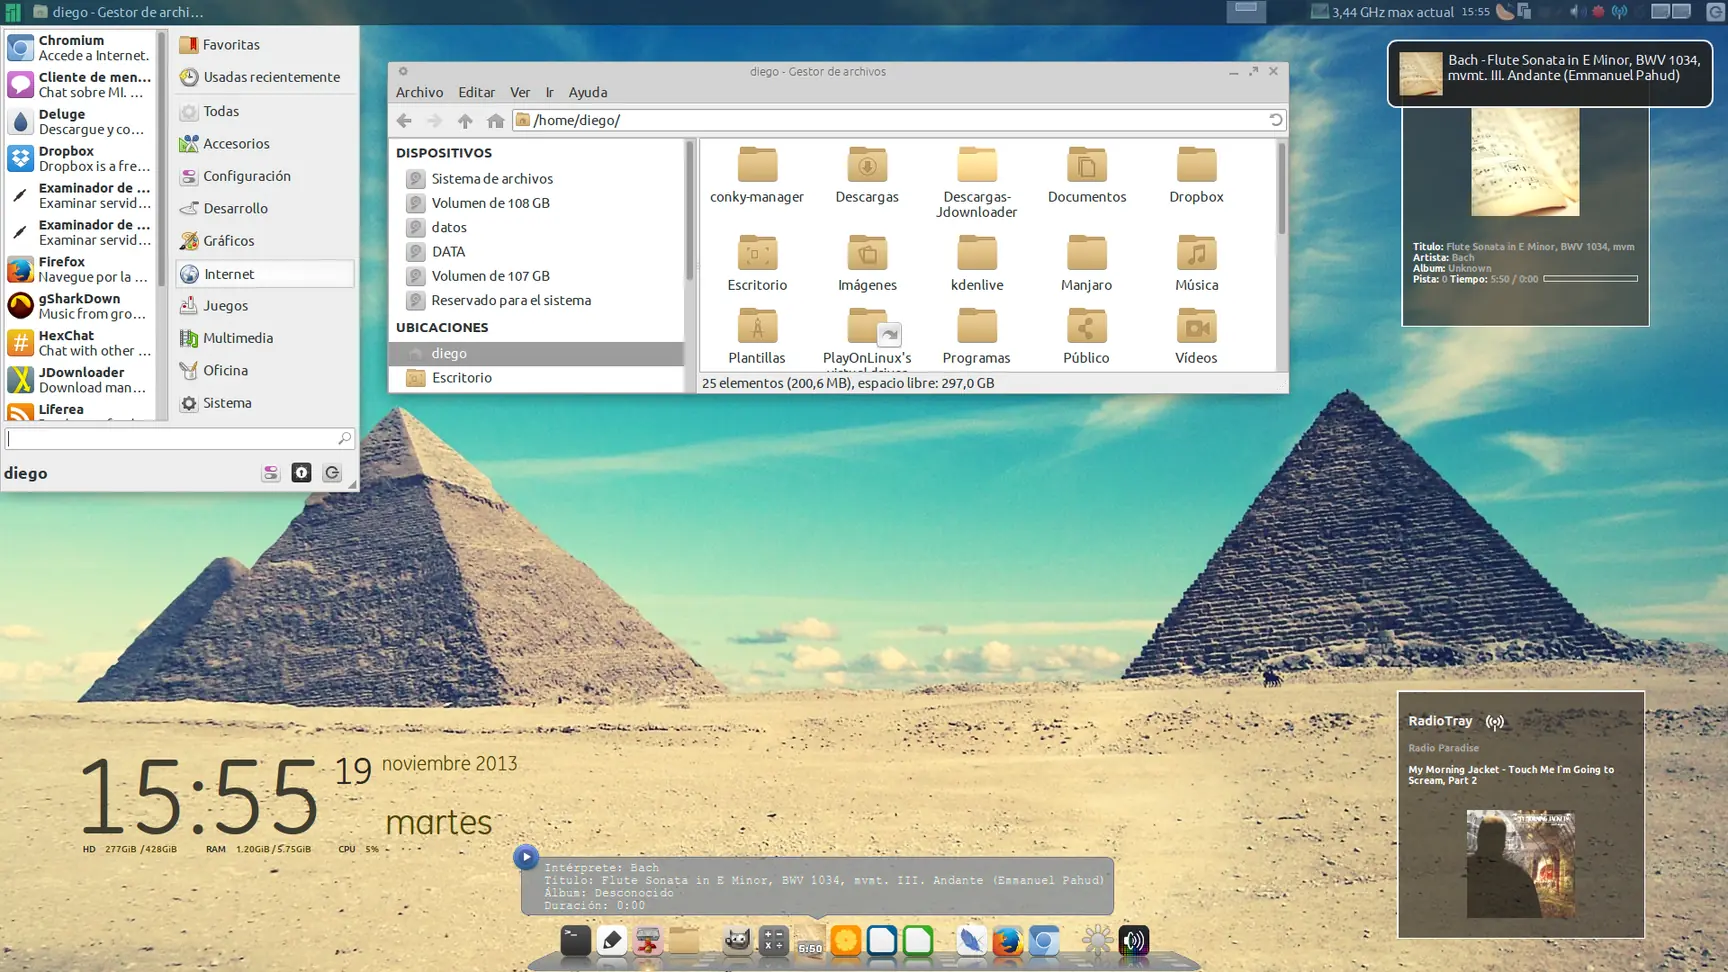Open the Multimedia menu category
1728x972 pixels.
tap(238, 338)
